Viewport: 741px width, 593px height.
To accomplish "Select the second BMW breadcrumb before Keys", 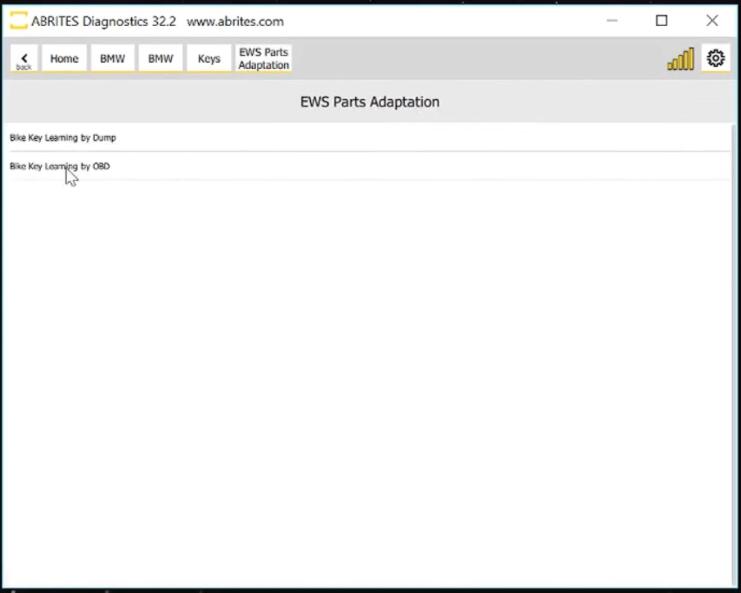I will coord(161,59).
